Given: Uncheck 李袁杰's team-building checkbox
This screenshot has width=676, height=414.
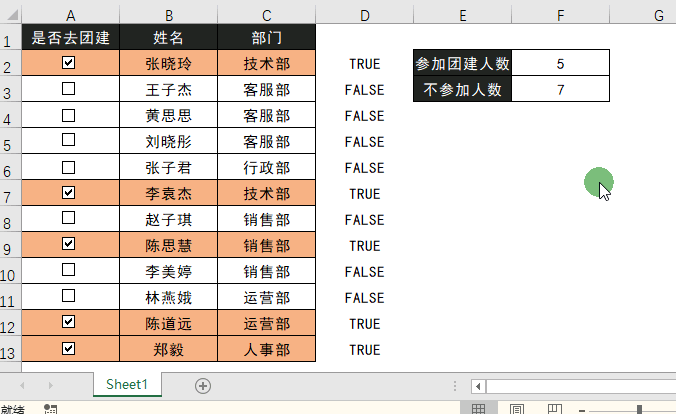Looking at the screenshot, I should coord(68,192).
